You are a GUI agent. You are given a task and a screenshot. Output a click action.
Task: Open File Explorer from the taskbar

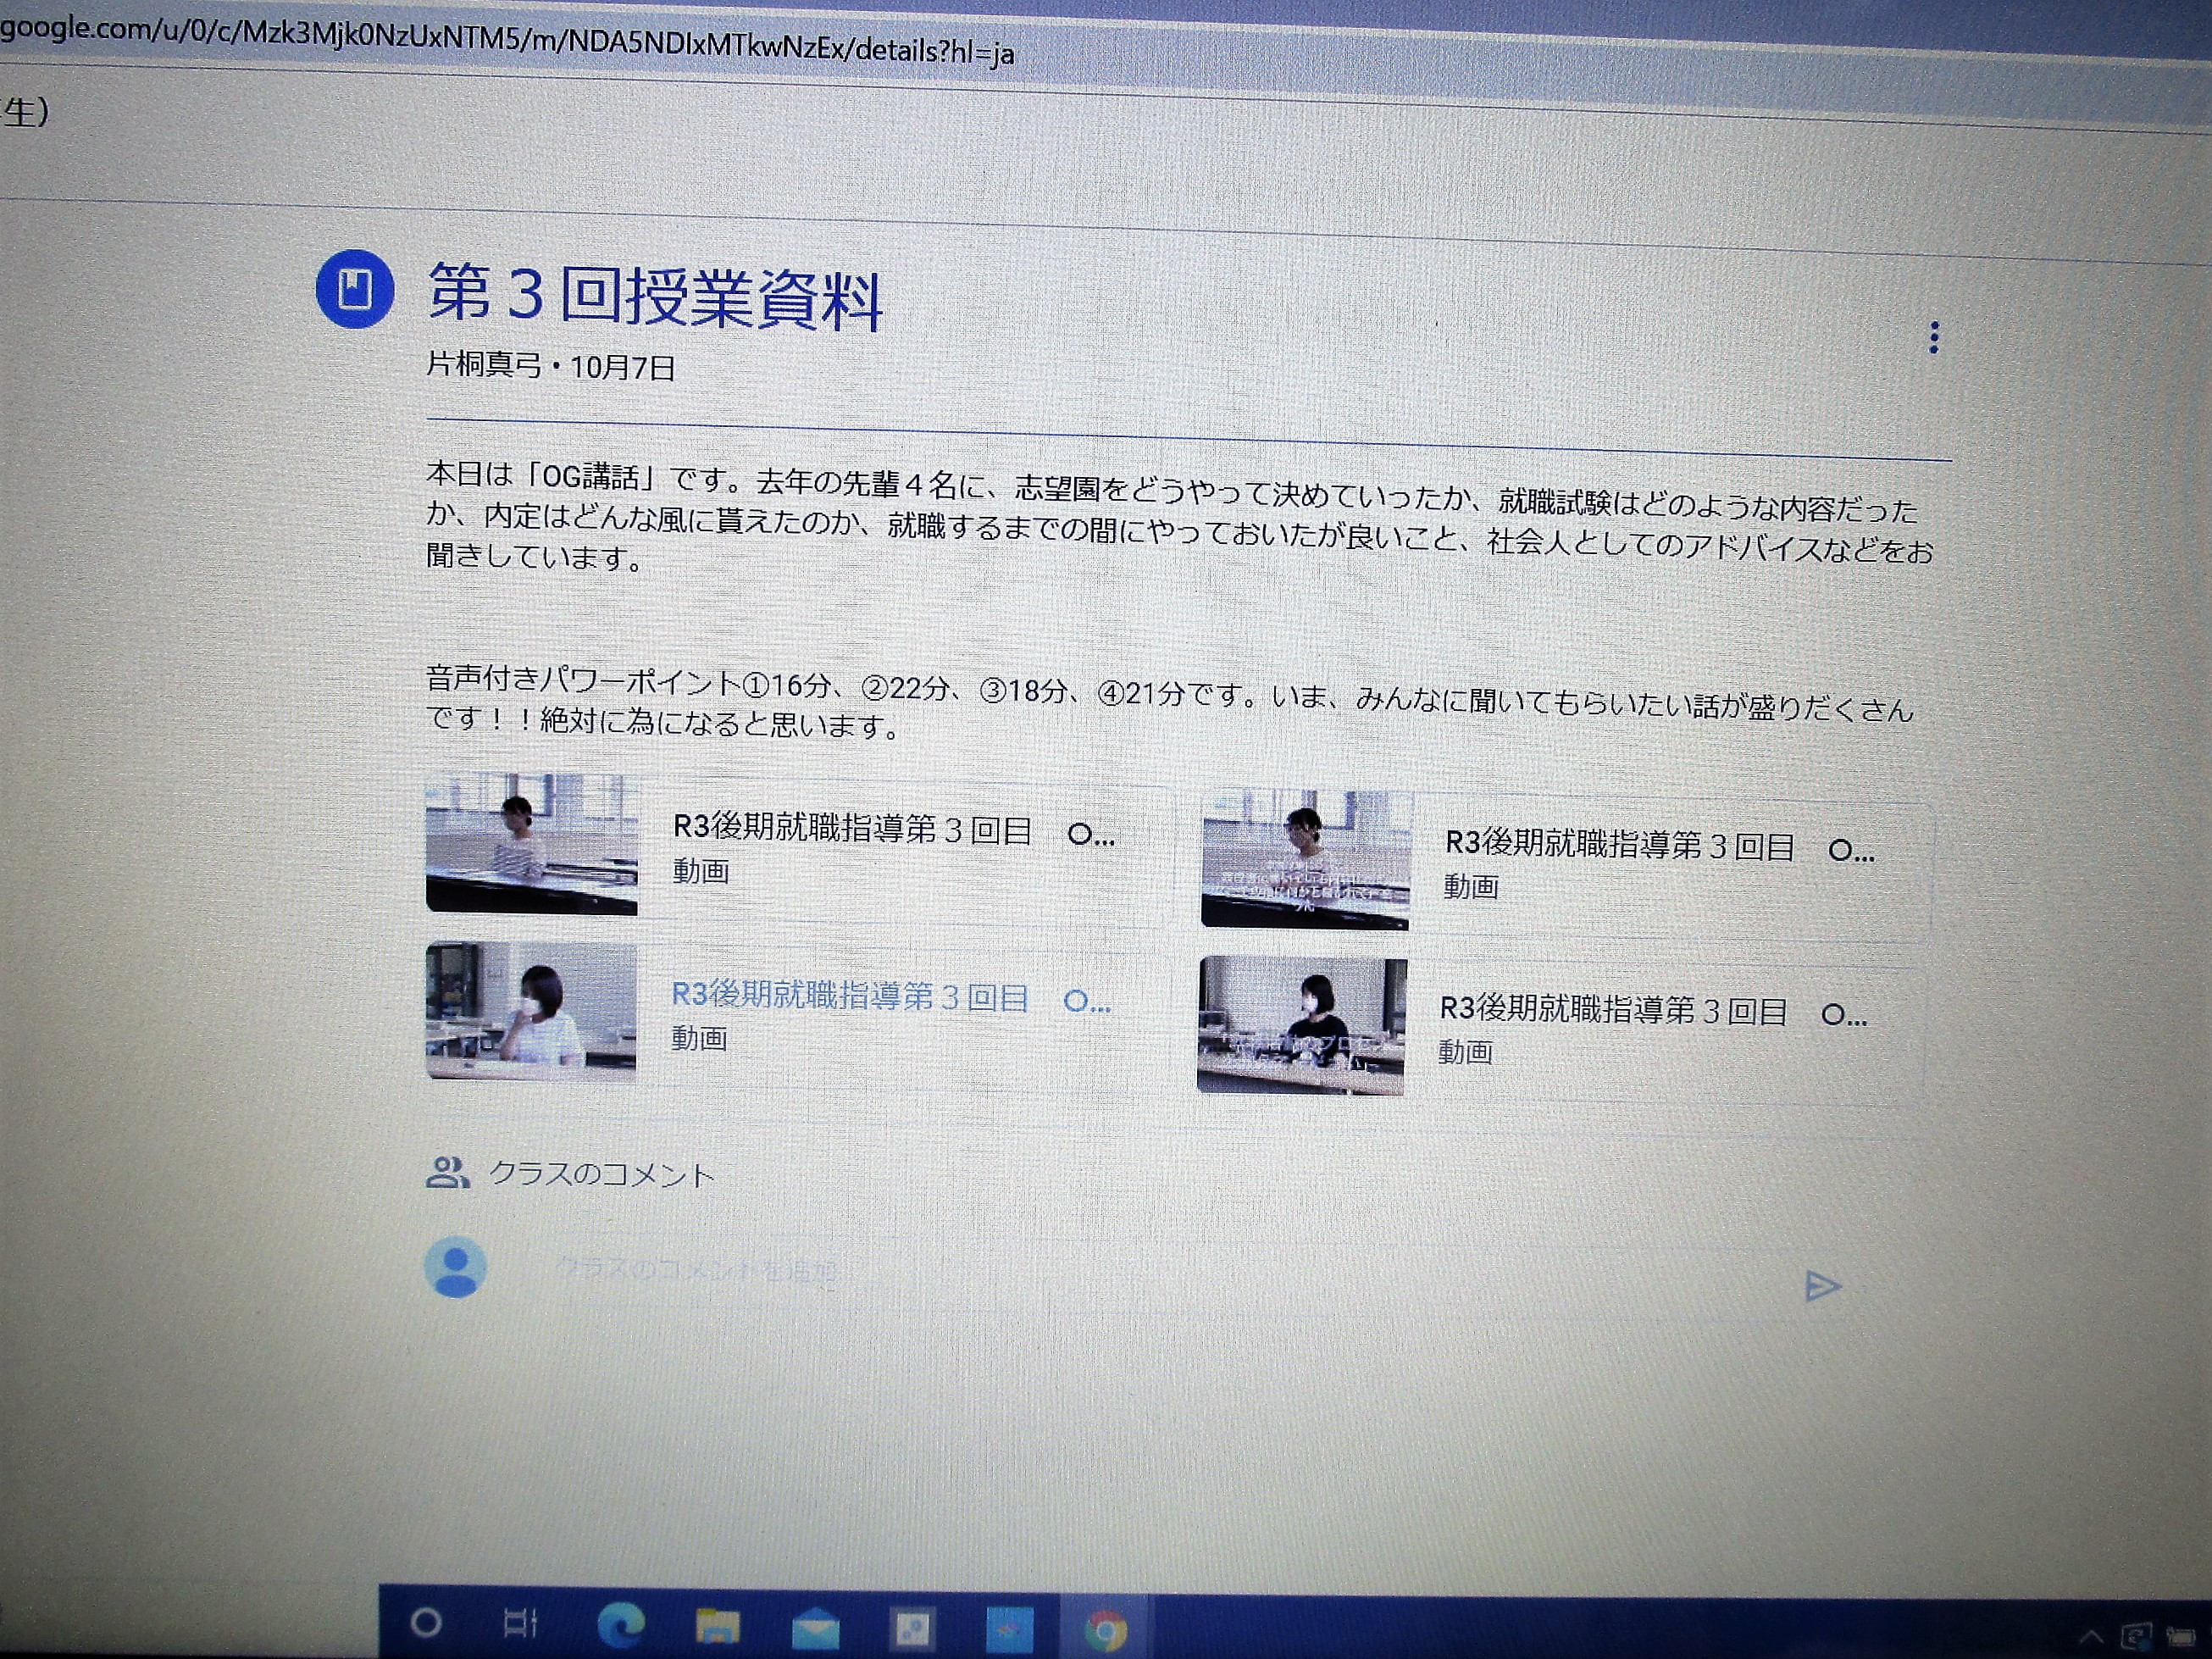[717, 1626]
